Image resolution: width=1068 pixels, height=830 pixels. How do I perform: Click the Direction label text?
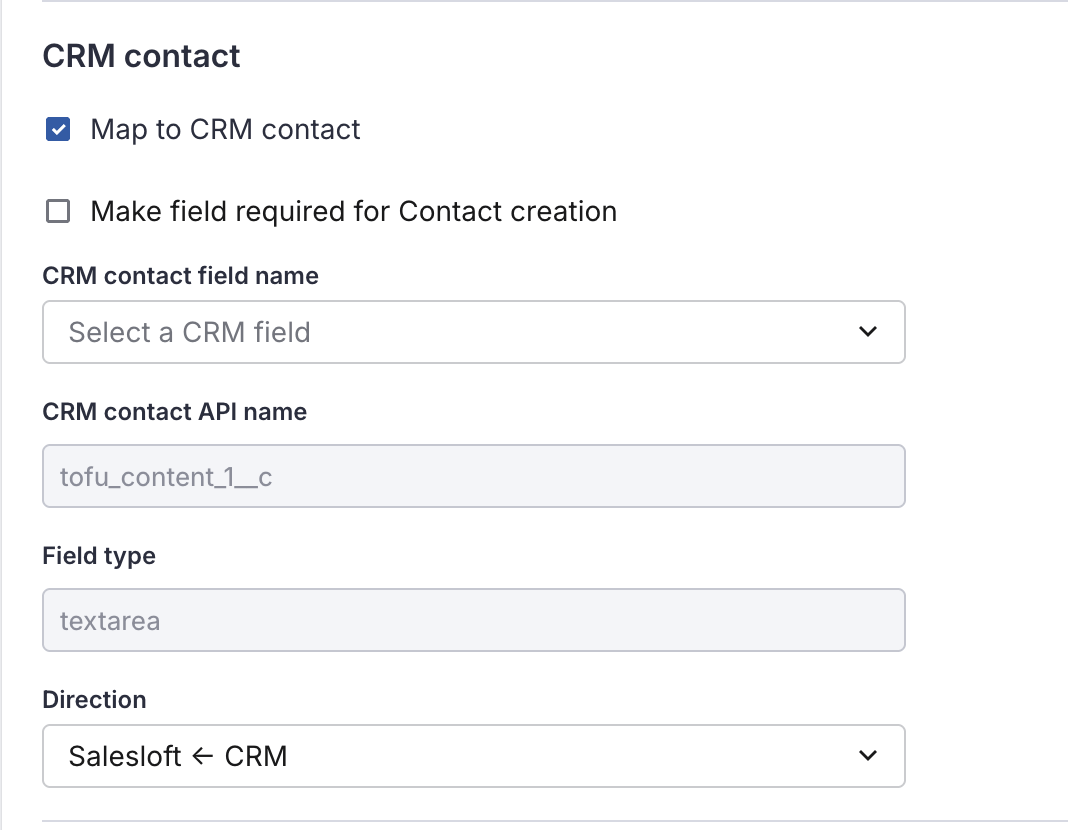click(94, 699)
